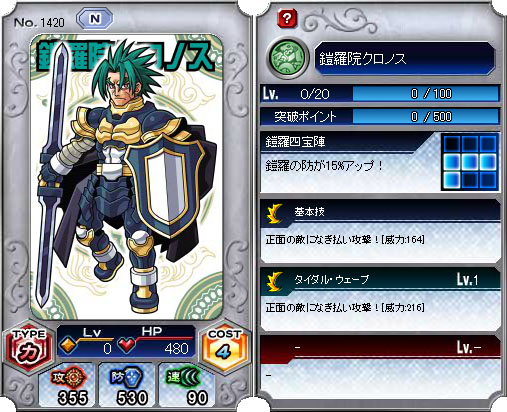Select the green round character emblem
Image resolution: width=507 pixels, height=412 pixels.
(287, 58)
